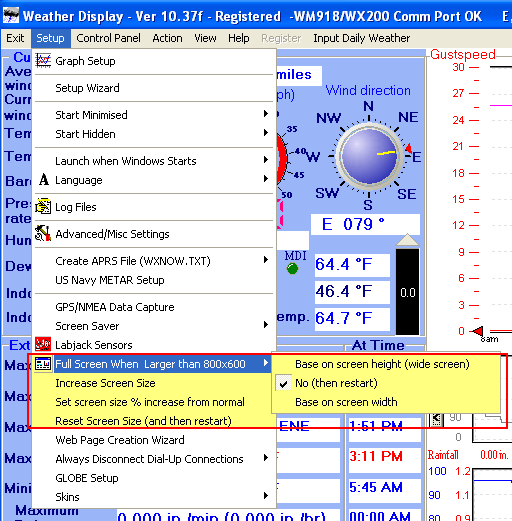Screen dimensions: 512x521
Task: Click the Gustspeed graph heading
Action: [x=463, y=54]
